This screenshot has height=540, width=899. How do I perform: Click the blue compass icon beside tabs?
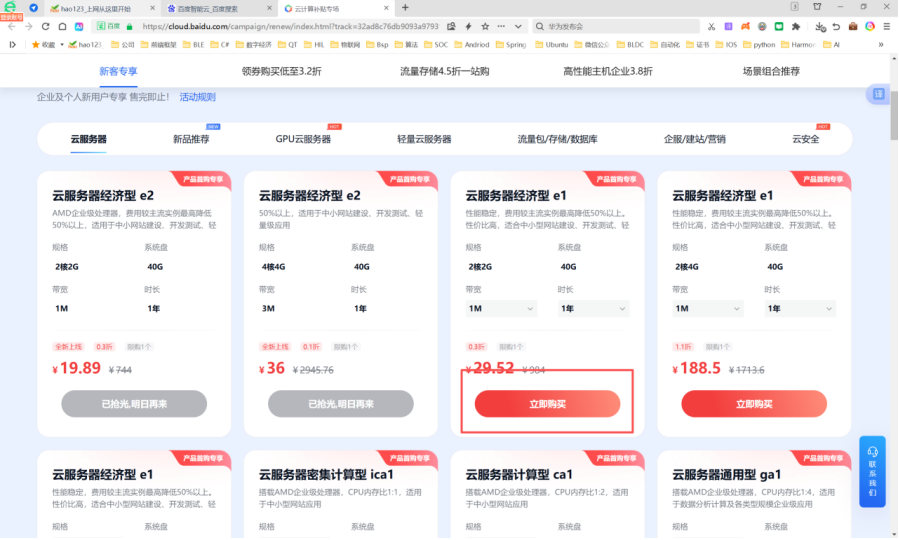click(34, 8)
